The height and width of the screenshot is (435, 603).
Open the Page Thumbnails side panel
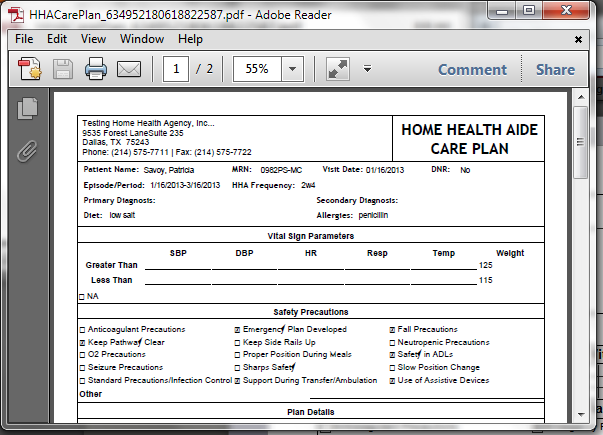tap(27, 110)
